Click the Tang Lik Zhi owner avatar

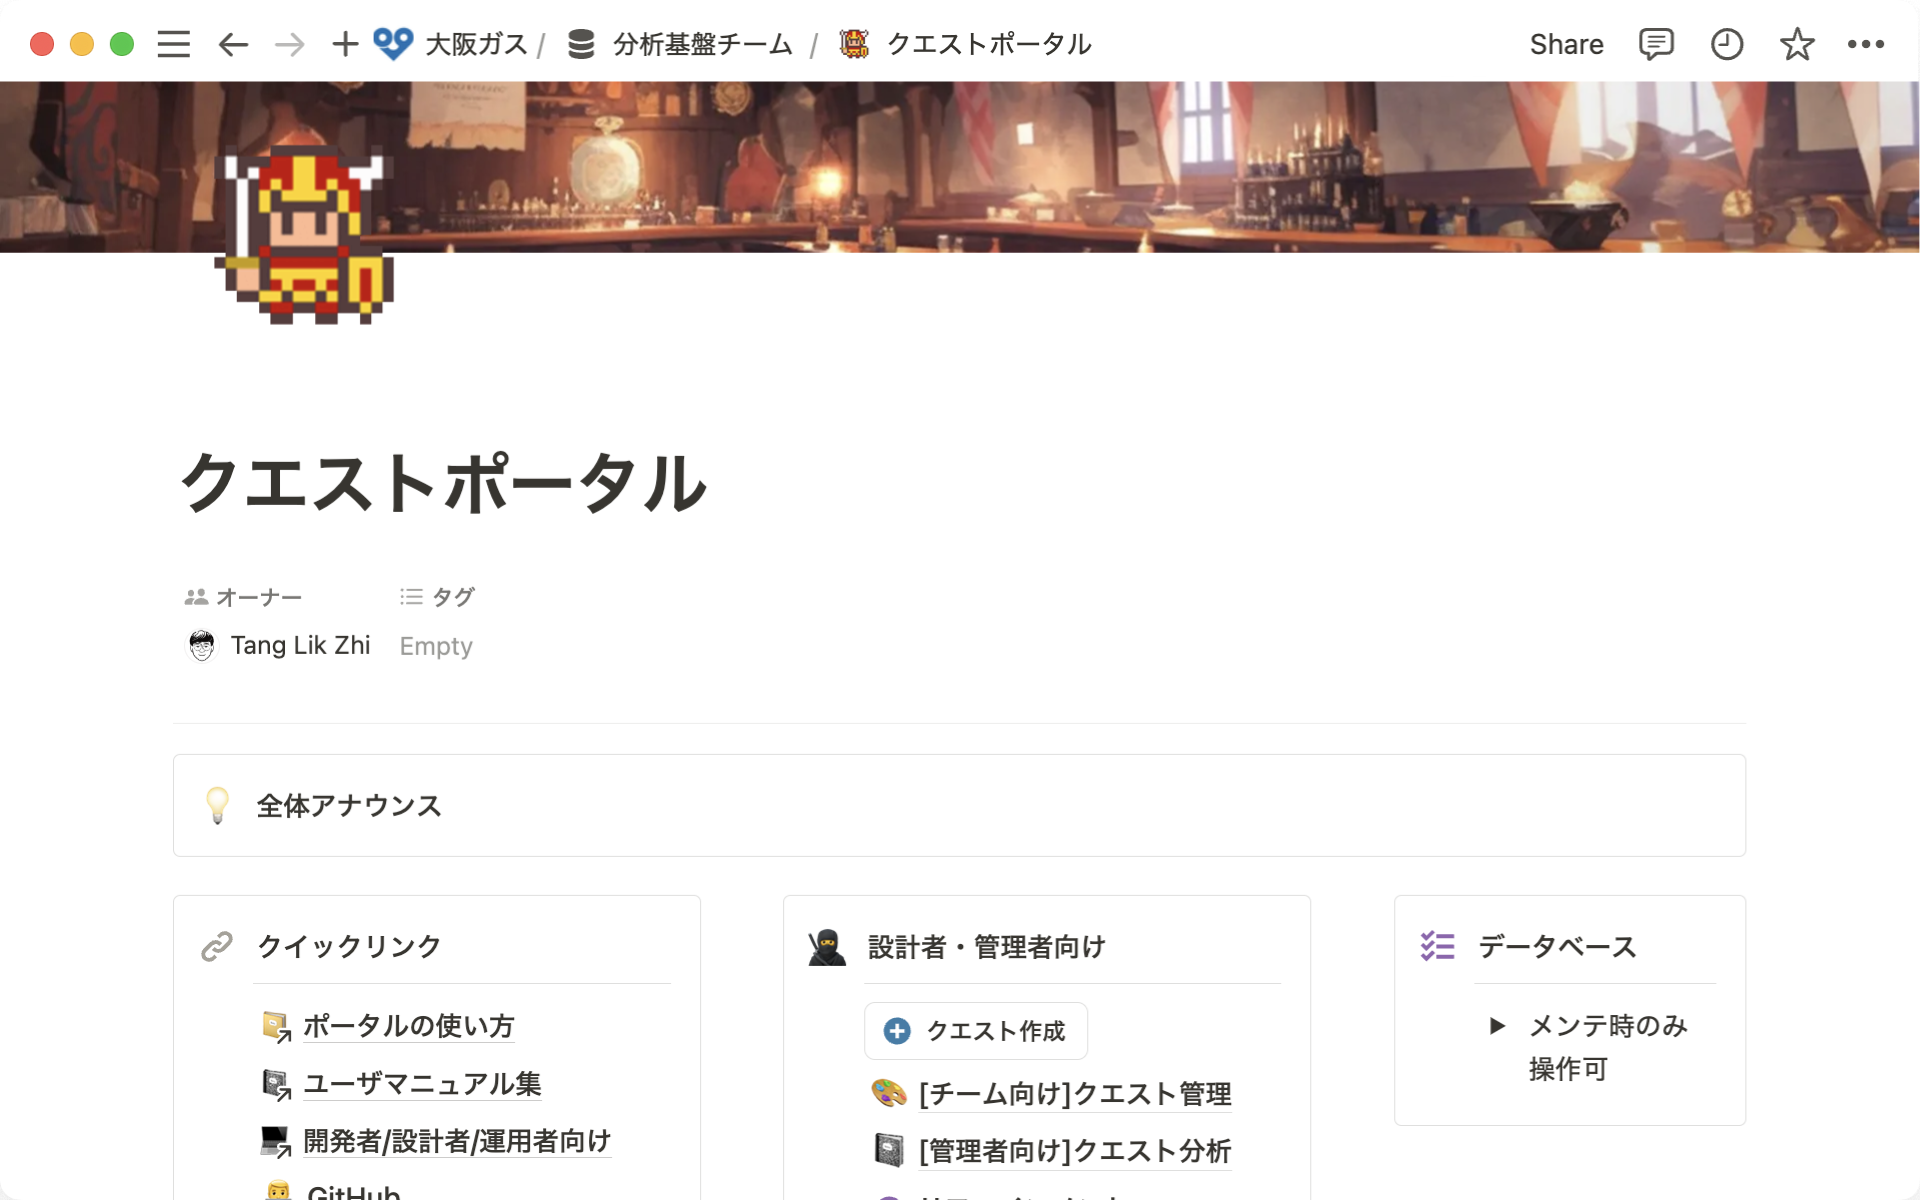tap(202, 645)
